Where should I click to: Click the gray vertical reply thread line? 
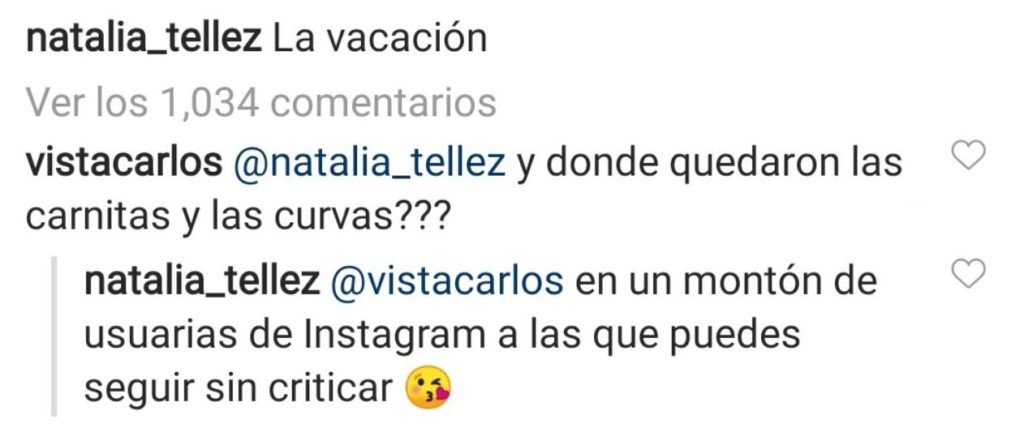tap(54, 336)
